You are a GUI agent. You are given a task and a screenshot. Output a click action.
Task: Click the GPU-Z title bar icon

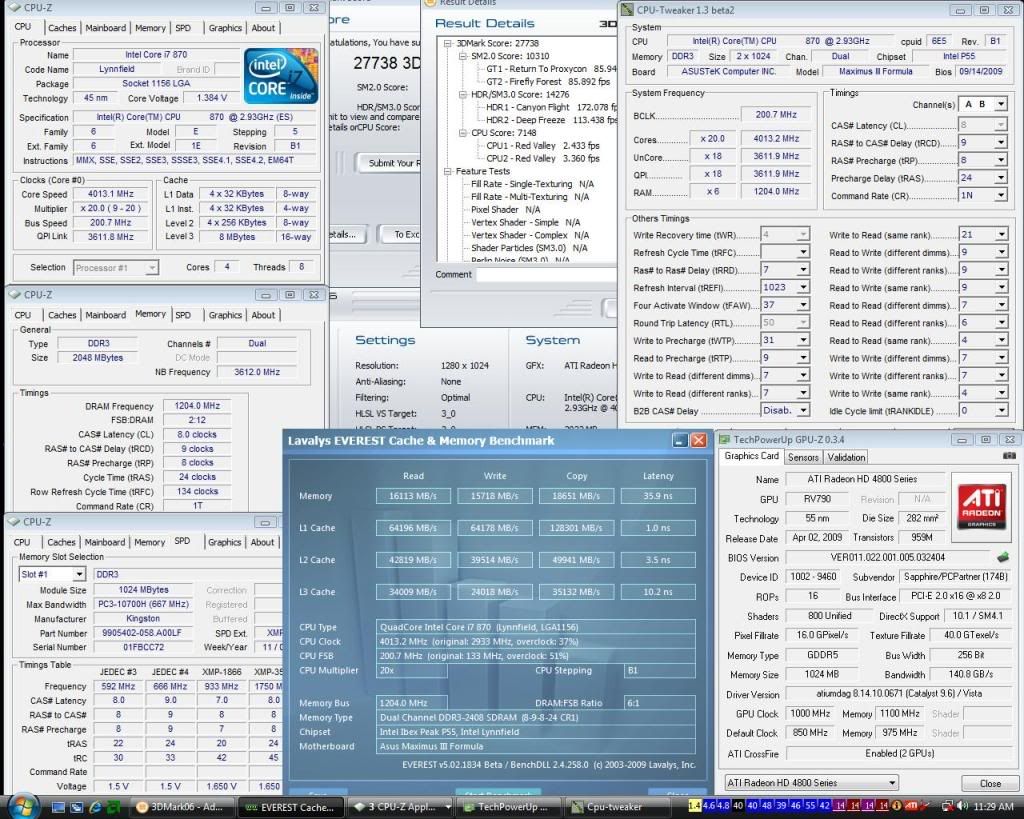pyautogui.click(x=724, y=440)
